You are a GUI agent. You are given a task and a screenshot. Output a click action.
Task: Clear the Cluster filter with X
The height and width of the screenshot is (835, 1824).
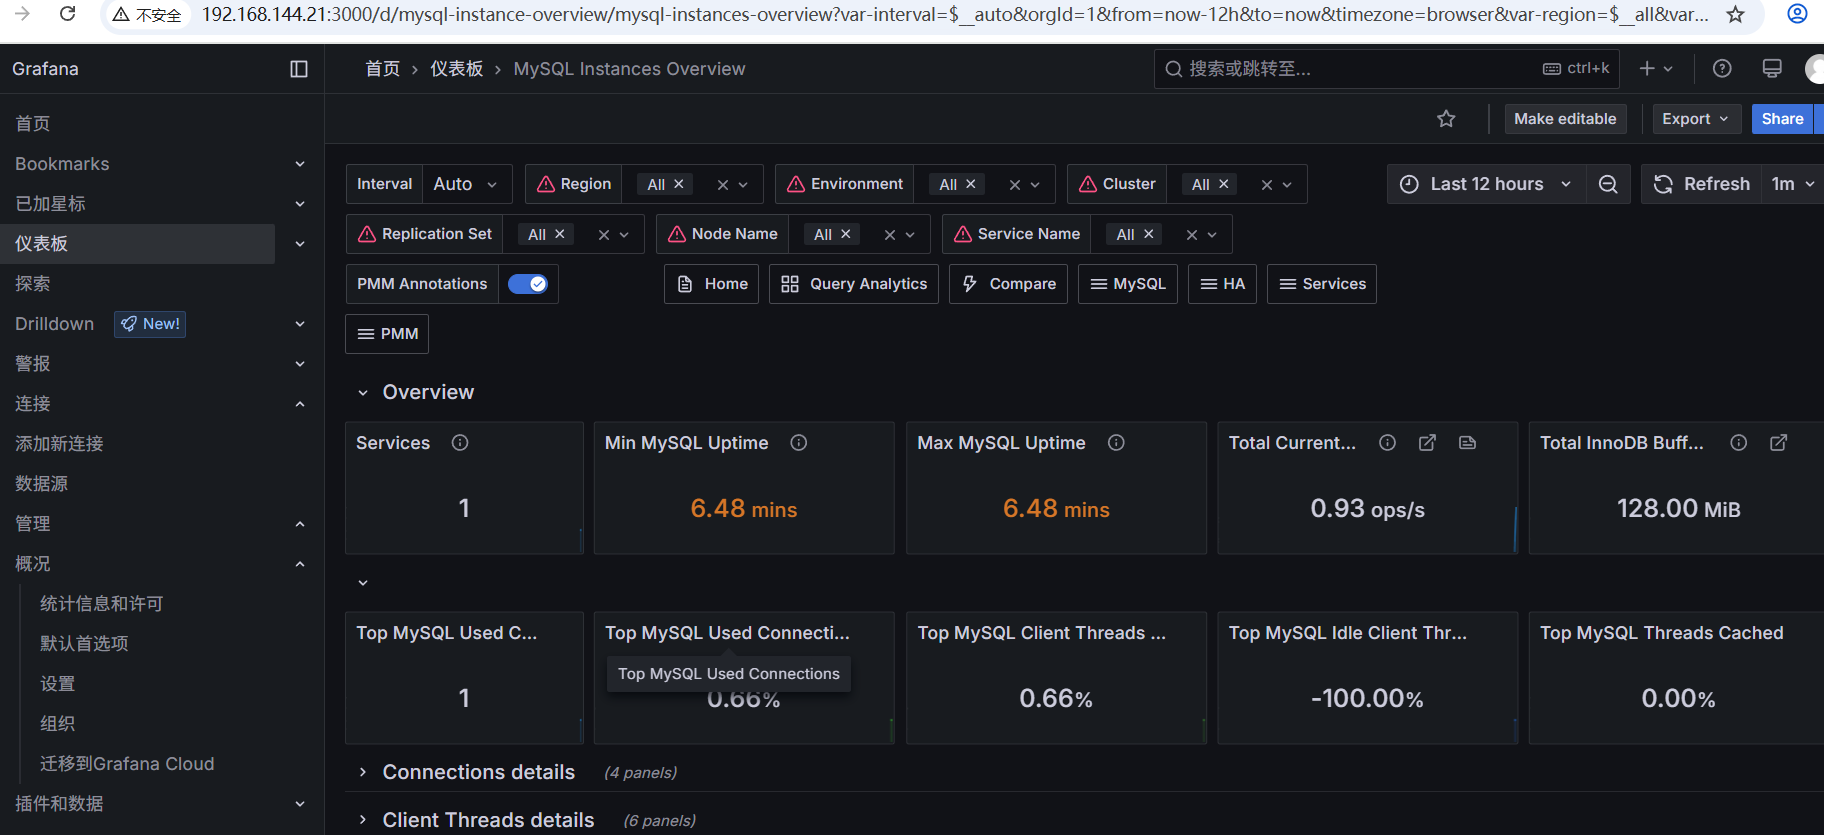coord(1267,185)
